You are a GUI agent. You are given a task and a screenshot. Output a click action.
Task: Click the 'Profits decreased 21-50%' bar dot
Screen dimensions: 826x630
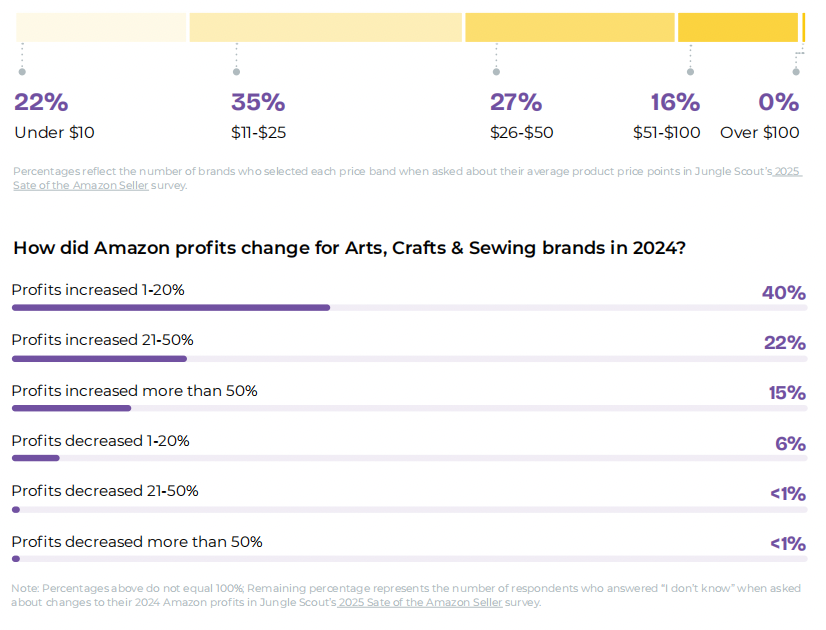[16, 509]
